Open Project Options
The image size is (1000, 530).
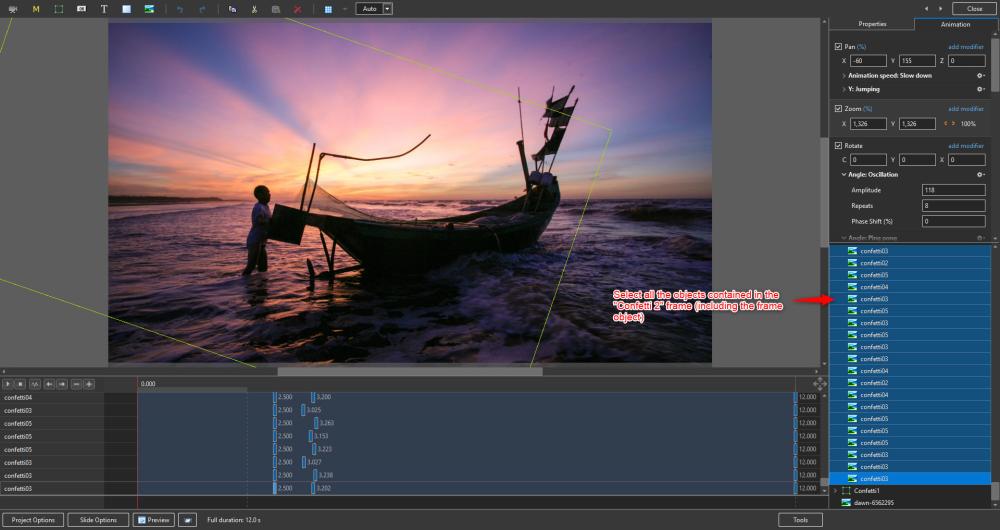coord(33,520)
